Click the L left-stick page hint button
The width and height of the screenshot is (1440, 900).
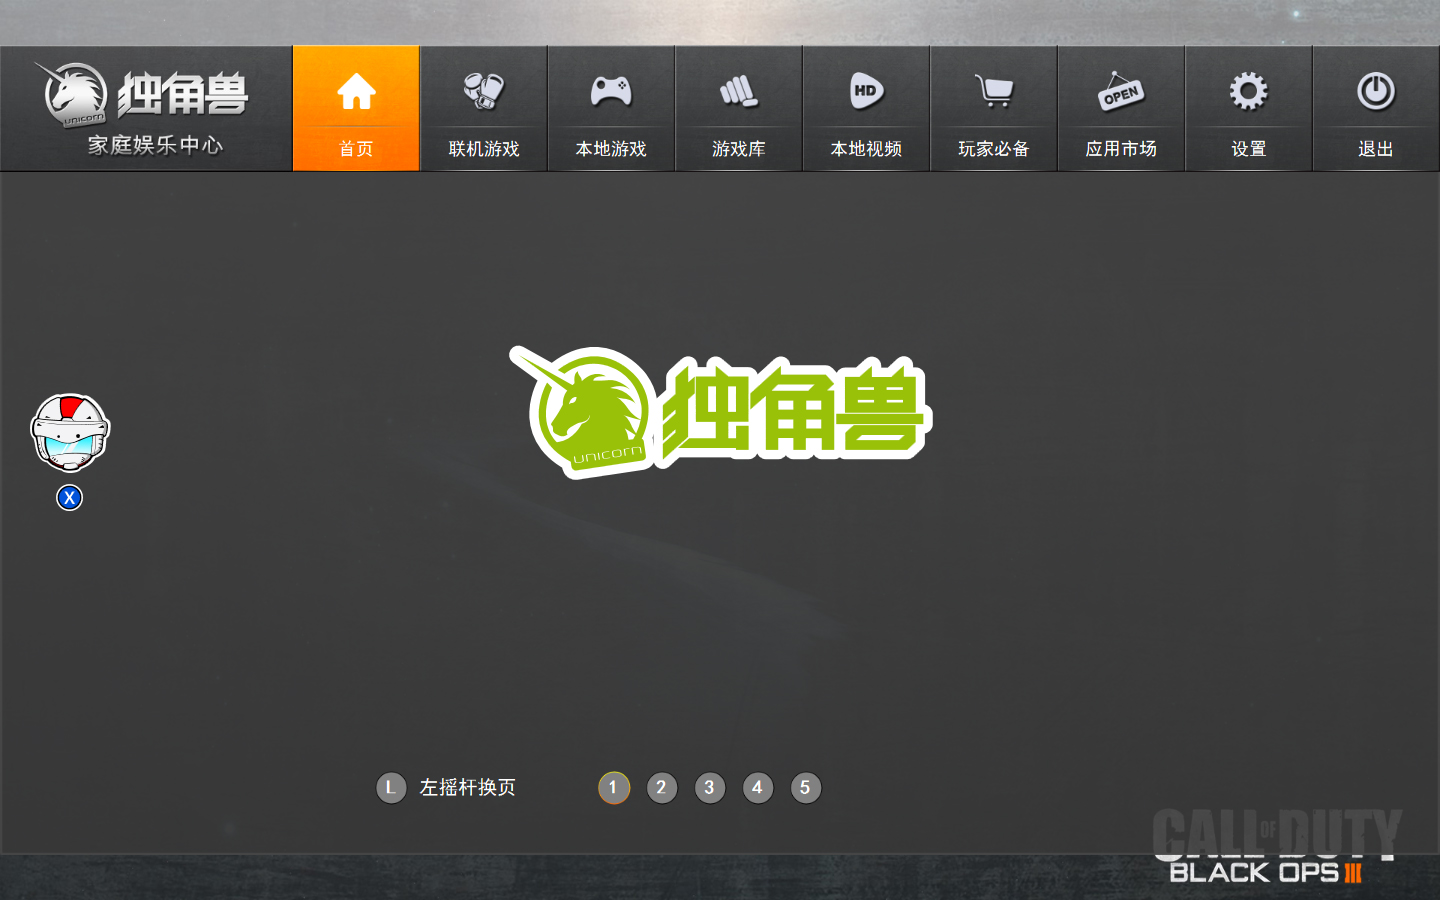coord(391,788)
